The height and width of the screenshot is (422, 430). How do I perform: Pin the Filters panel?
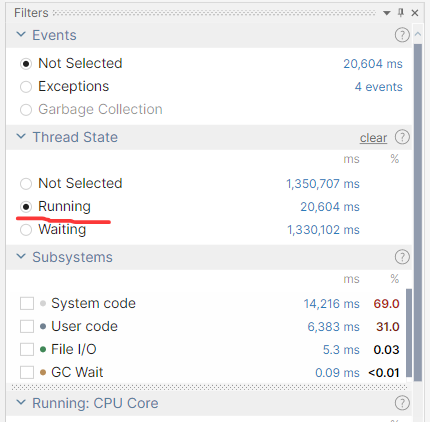click(401, 13)
